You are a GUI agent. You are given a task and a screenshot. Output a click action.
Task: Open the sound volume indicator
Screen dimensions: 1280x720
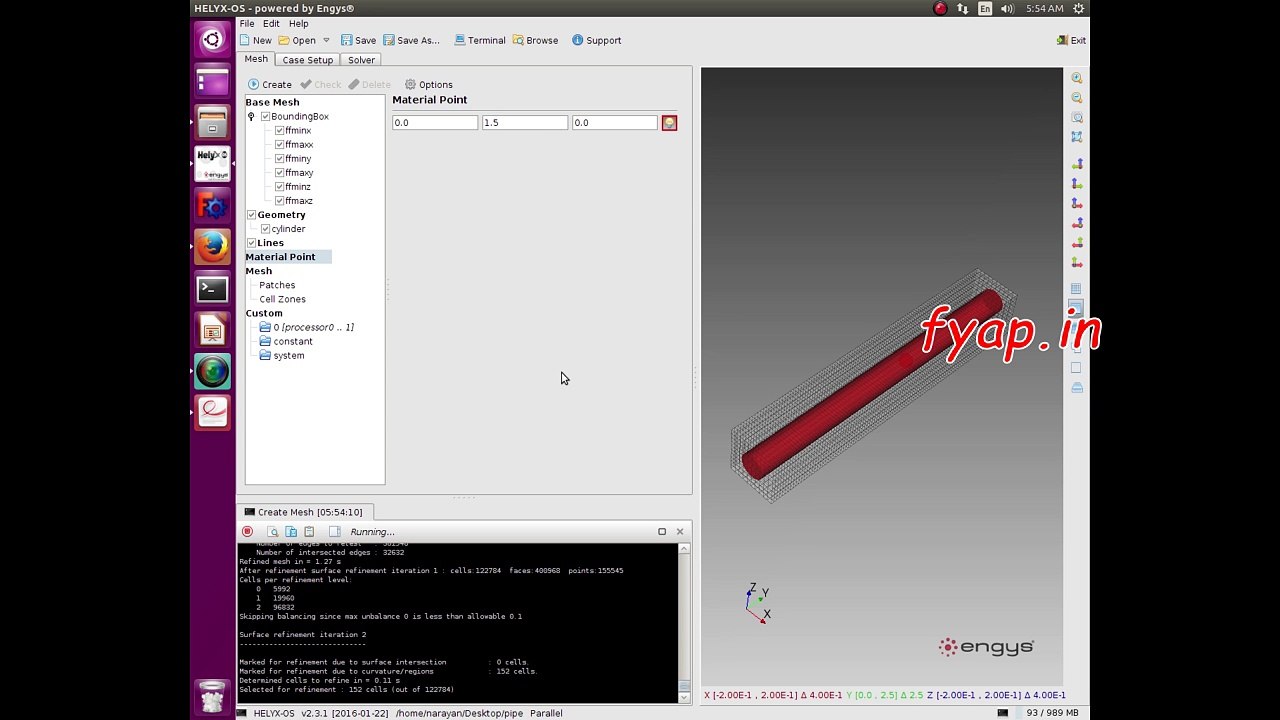[x=1006, y=8]
